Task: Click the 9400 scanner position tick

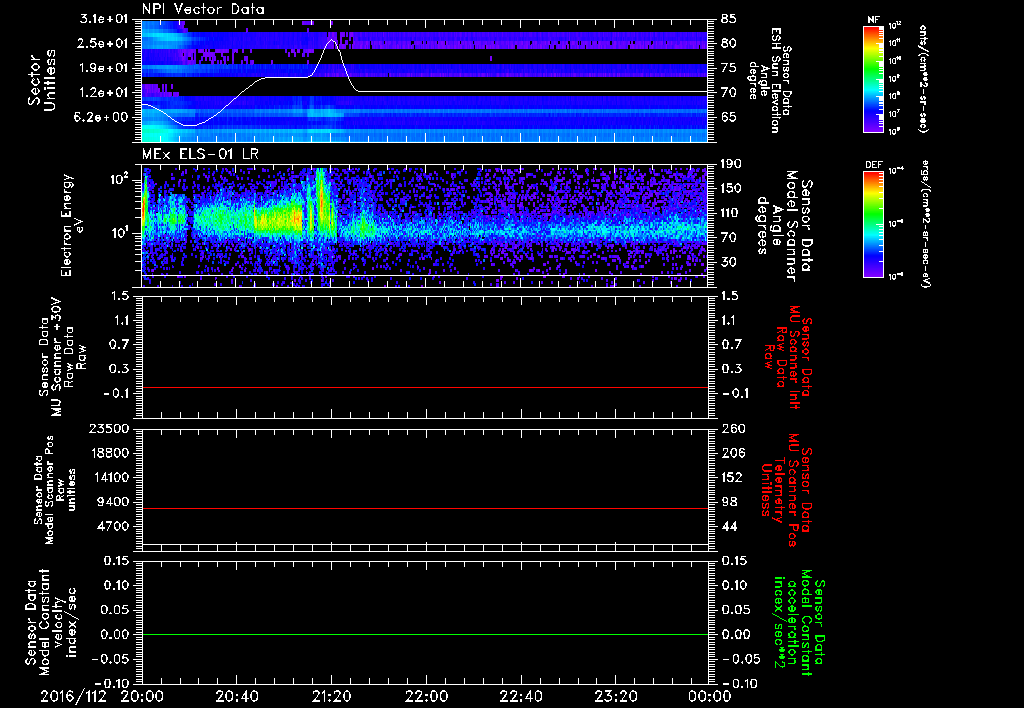Action: tap(112, 502)
